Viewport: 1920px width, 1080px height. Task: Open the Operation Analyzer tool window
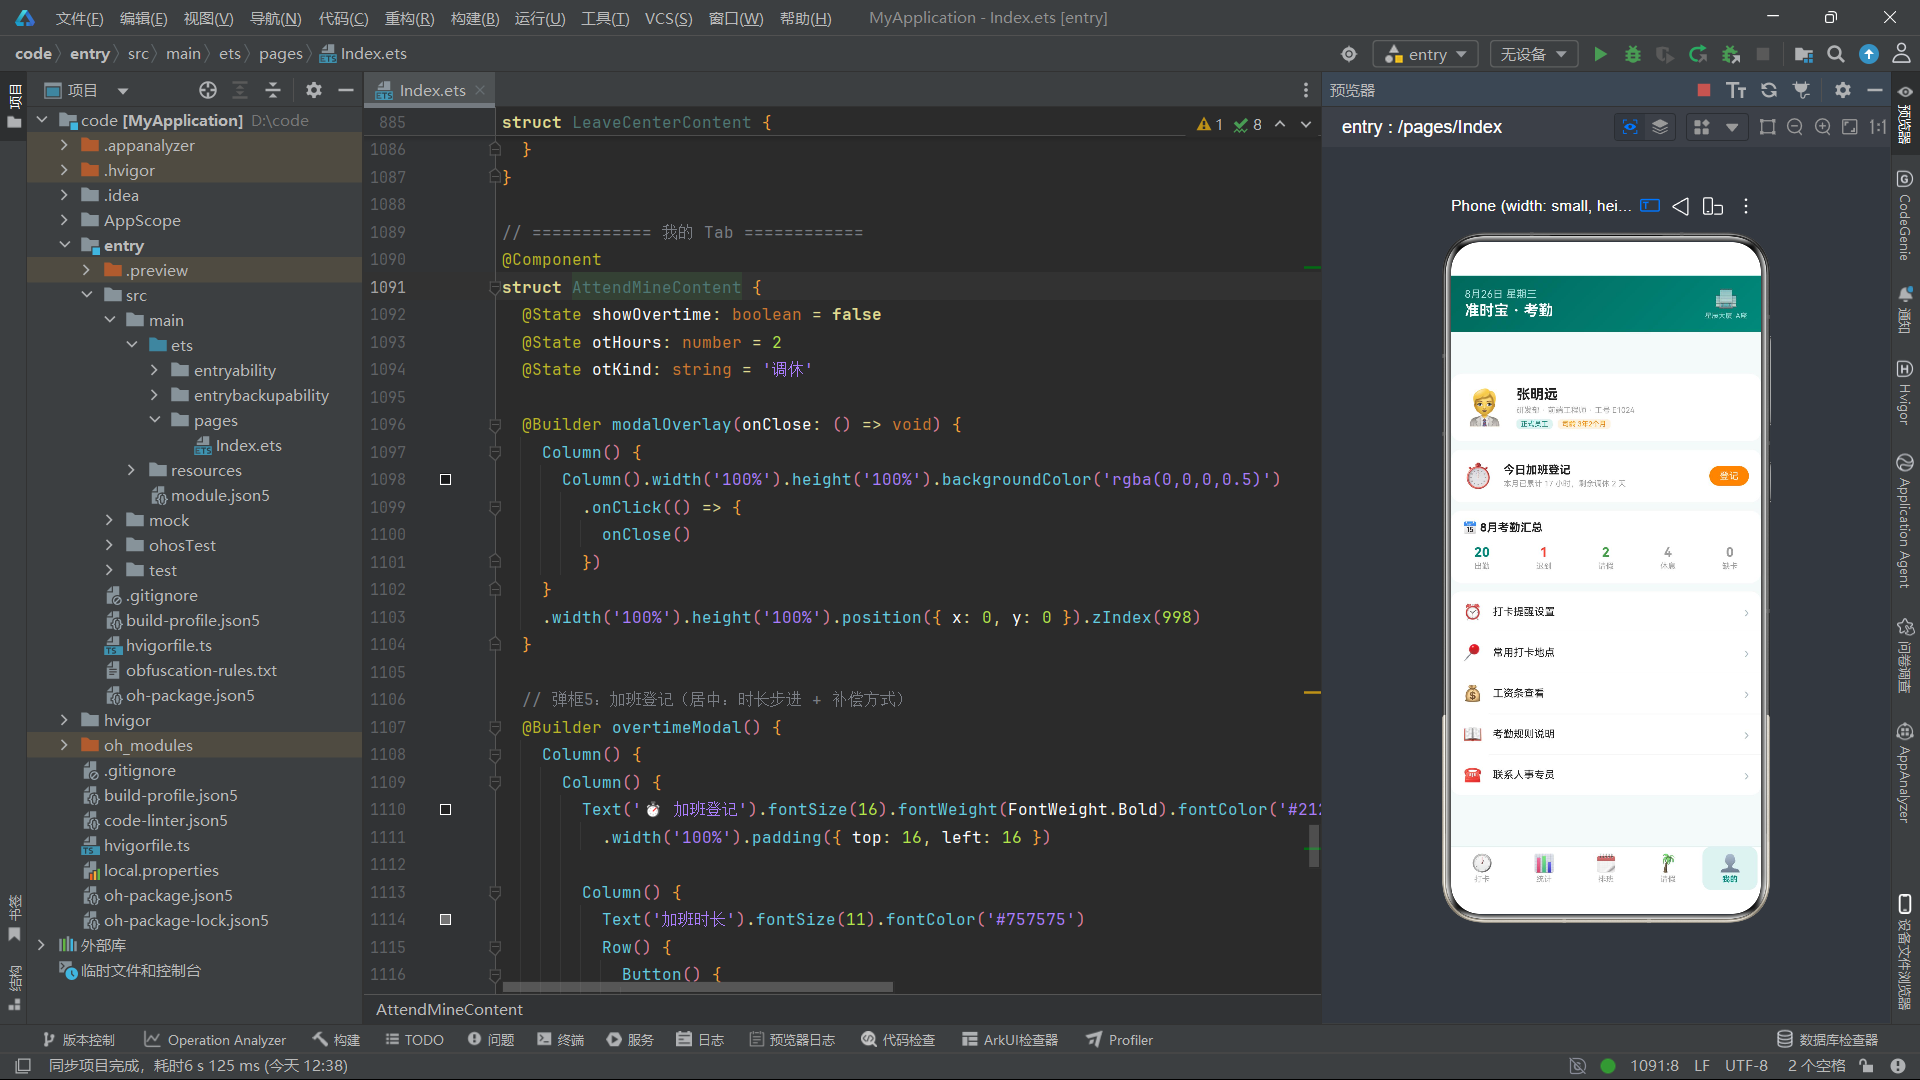click(x=215, y=1040)
